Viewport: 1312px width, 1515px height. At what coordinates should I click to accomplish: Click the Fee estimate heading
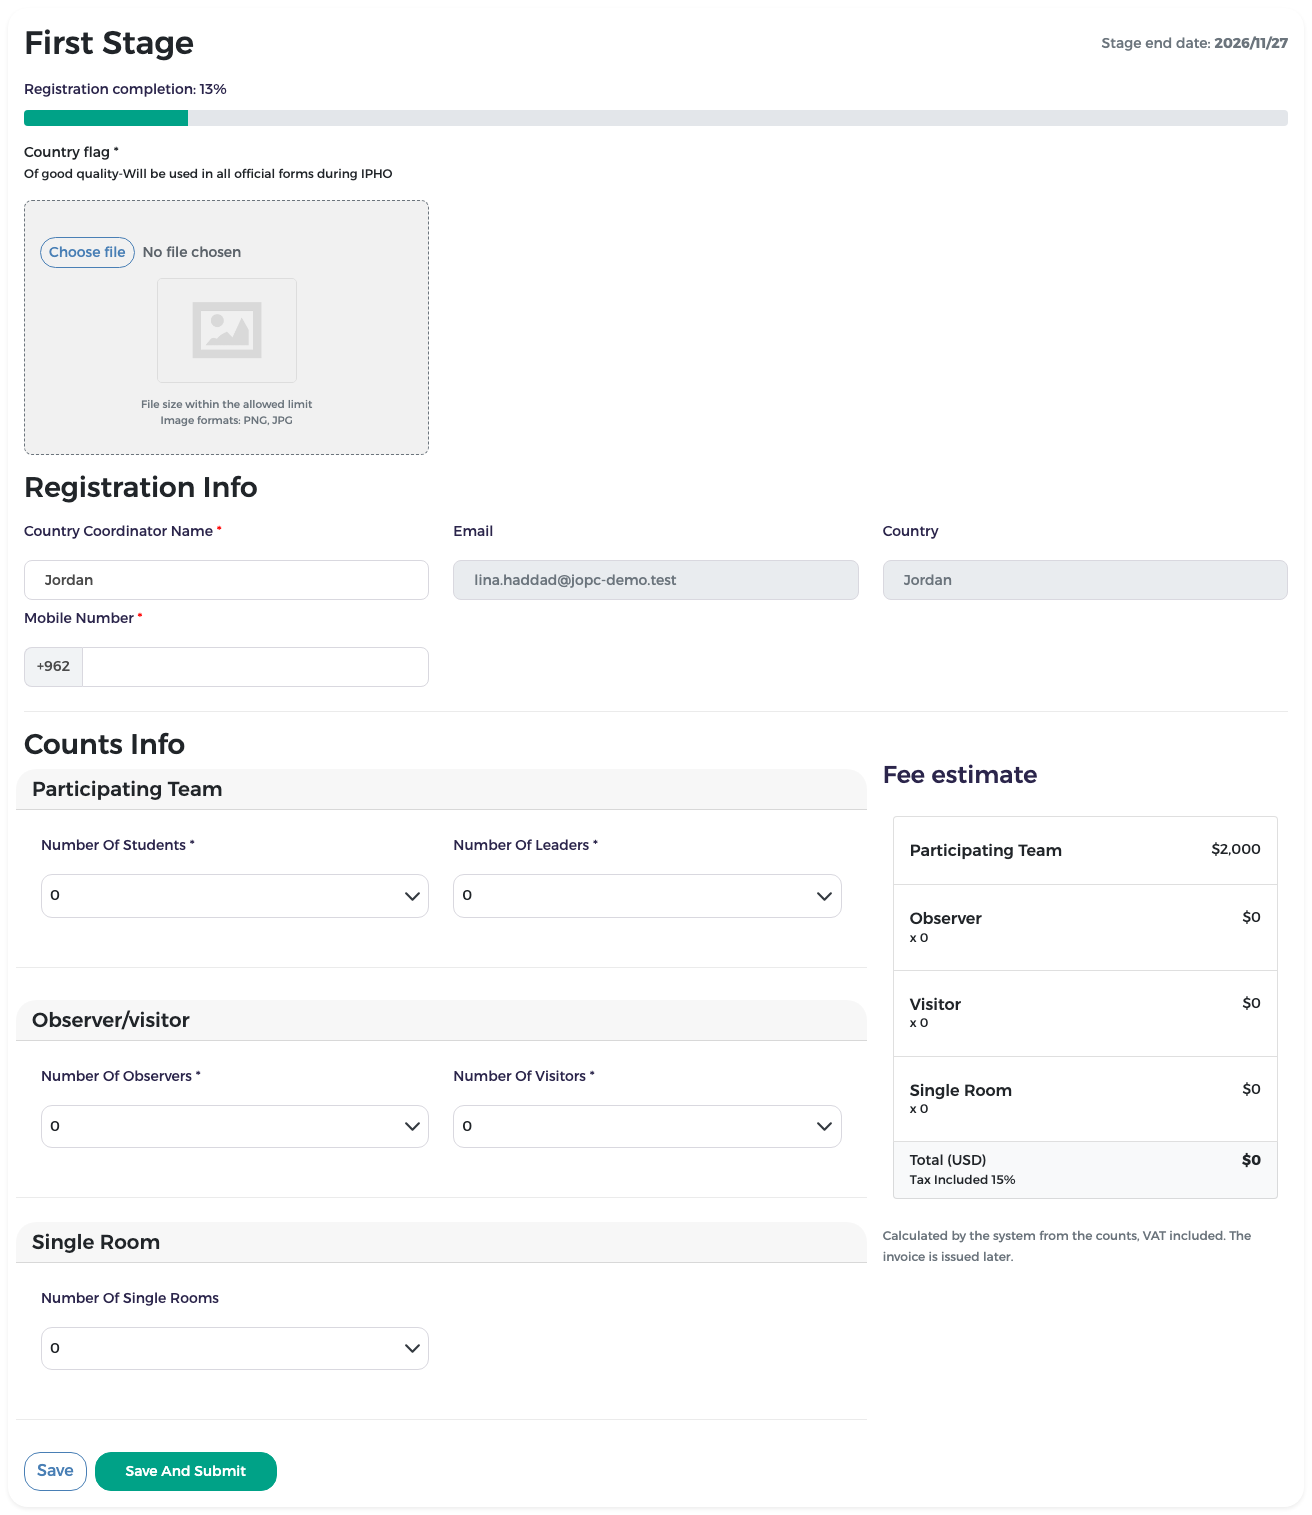pos(960,775)
